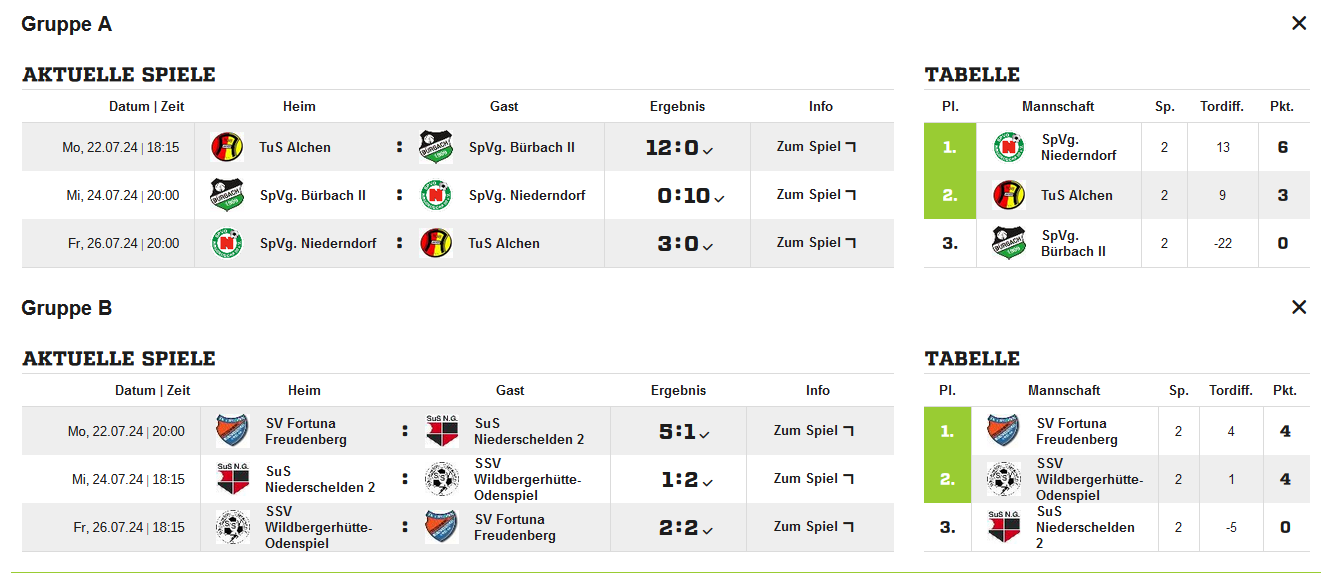Viewport: 1330px width, 582px height.
Task: Click SV Fortuna Freudenberg crest in Gruppe B table
Action: click(x=1003, y=431)
